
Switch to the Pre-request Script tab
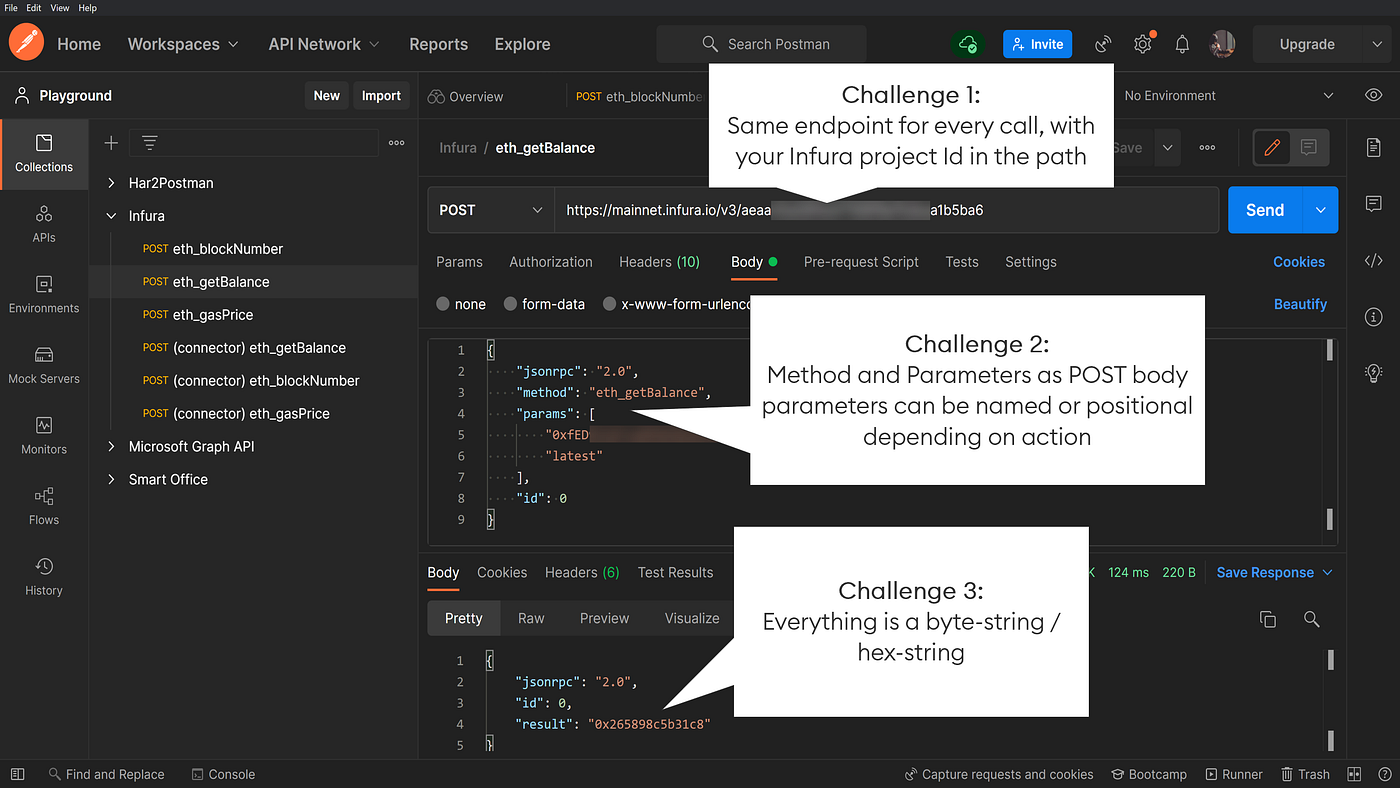pos(861,262)
